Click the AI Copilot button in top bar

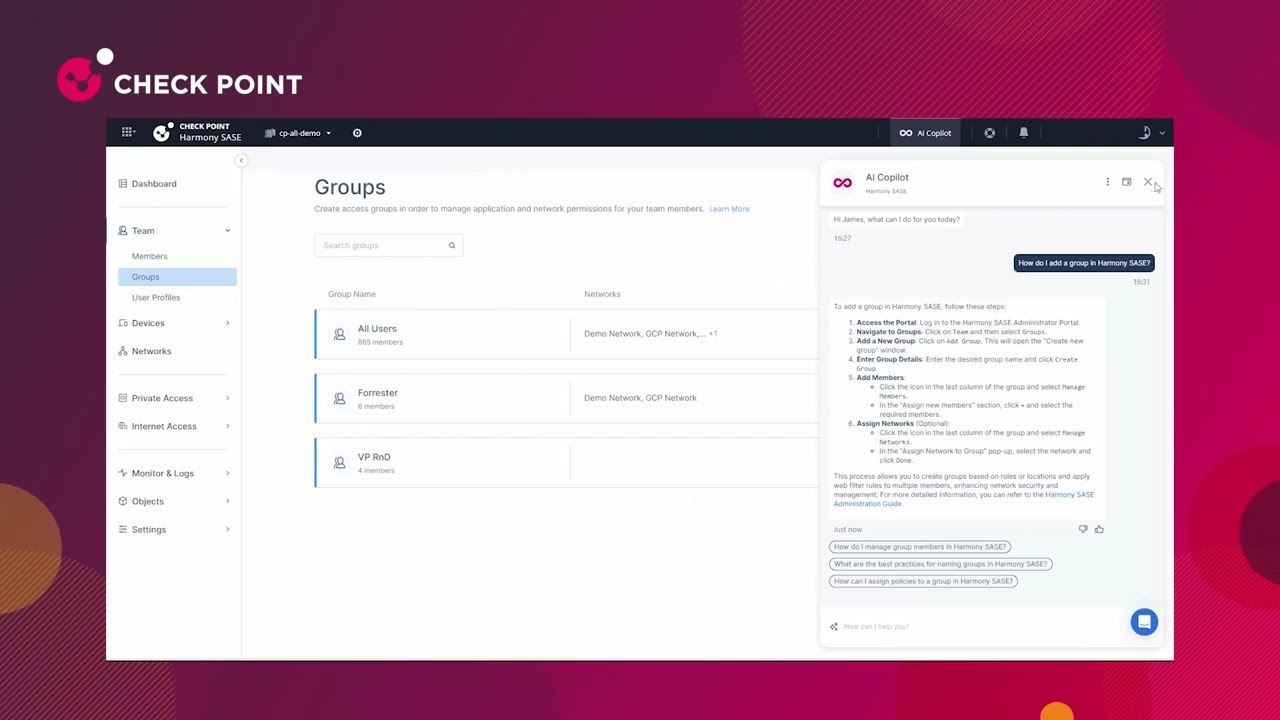925,133
